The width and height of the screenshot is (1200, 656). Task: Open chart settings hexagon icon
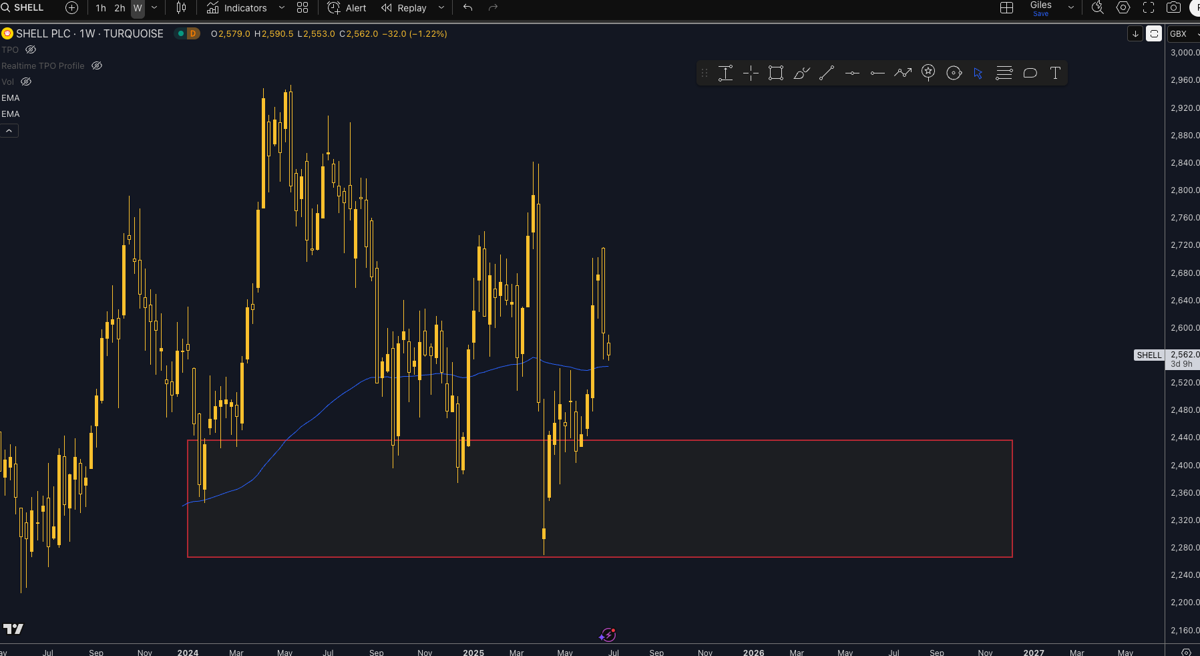(x=1123, y=8)
